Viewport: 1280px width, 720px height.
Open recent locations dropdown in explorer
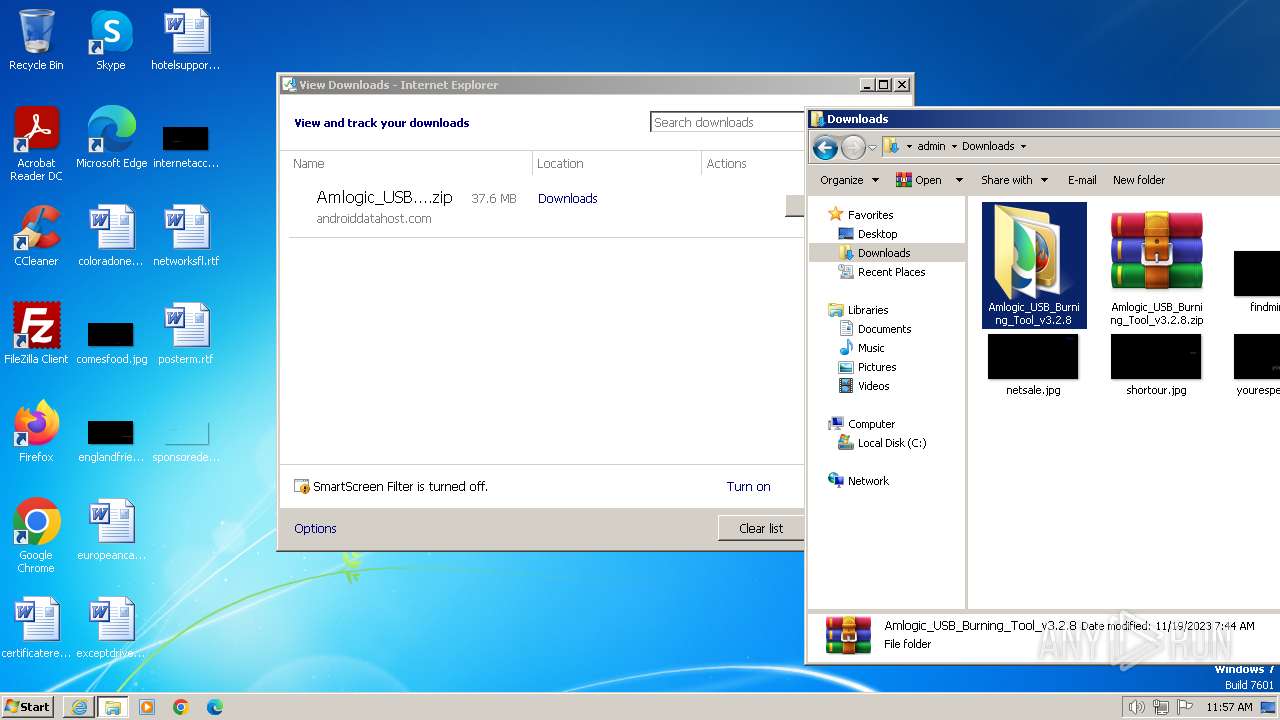coord(872,148)
